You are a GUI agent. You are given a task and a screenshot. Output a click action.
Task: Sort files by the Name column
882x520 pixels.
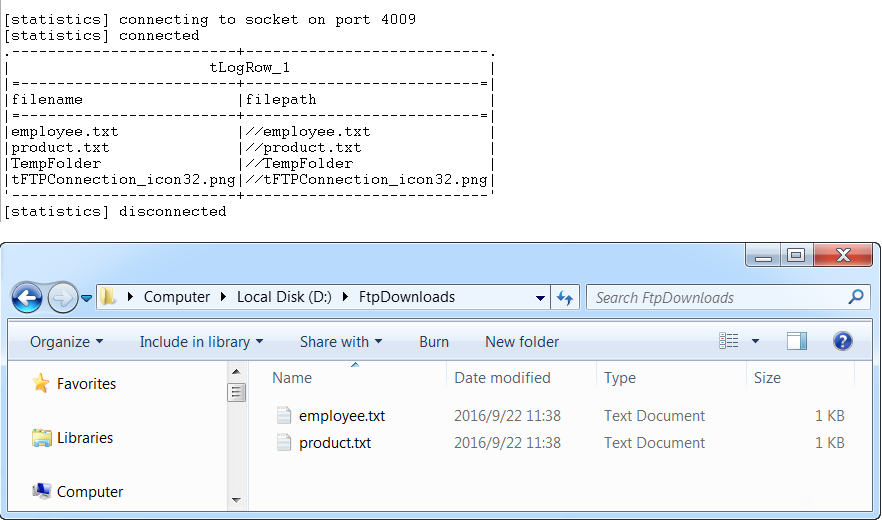pyautogui.click(x=291, y=378)
